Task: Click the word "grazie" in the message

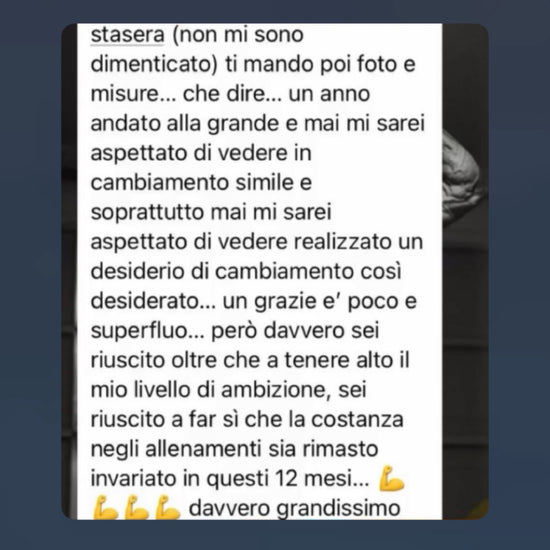Action: [x=285, y=302]
